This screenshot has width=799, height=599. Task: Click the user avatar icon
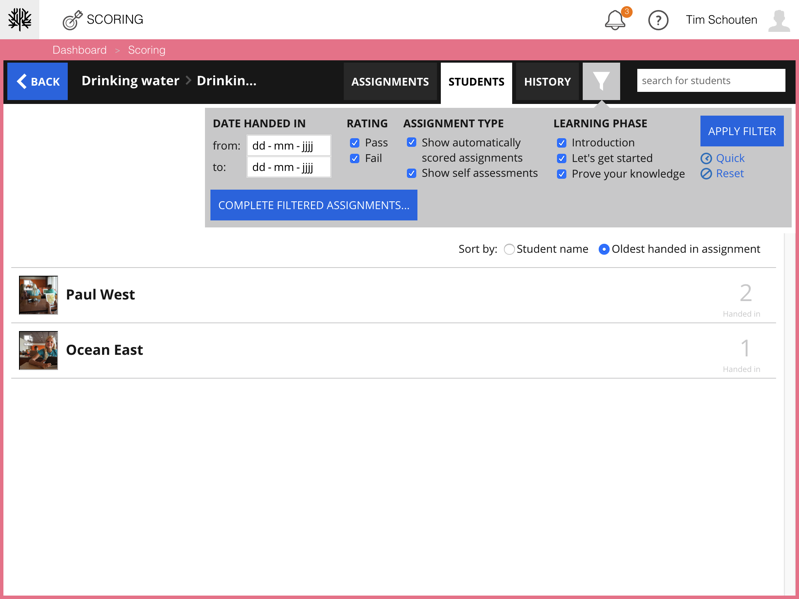(x=779, y=20)
